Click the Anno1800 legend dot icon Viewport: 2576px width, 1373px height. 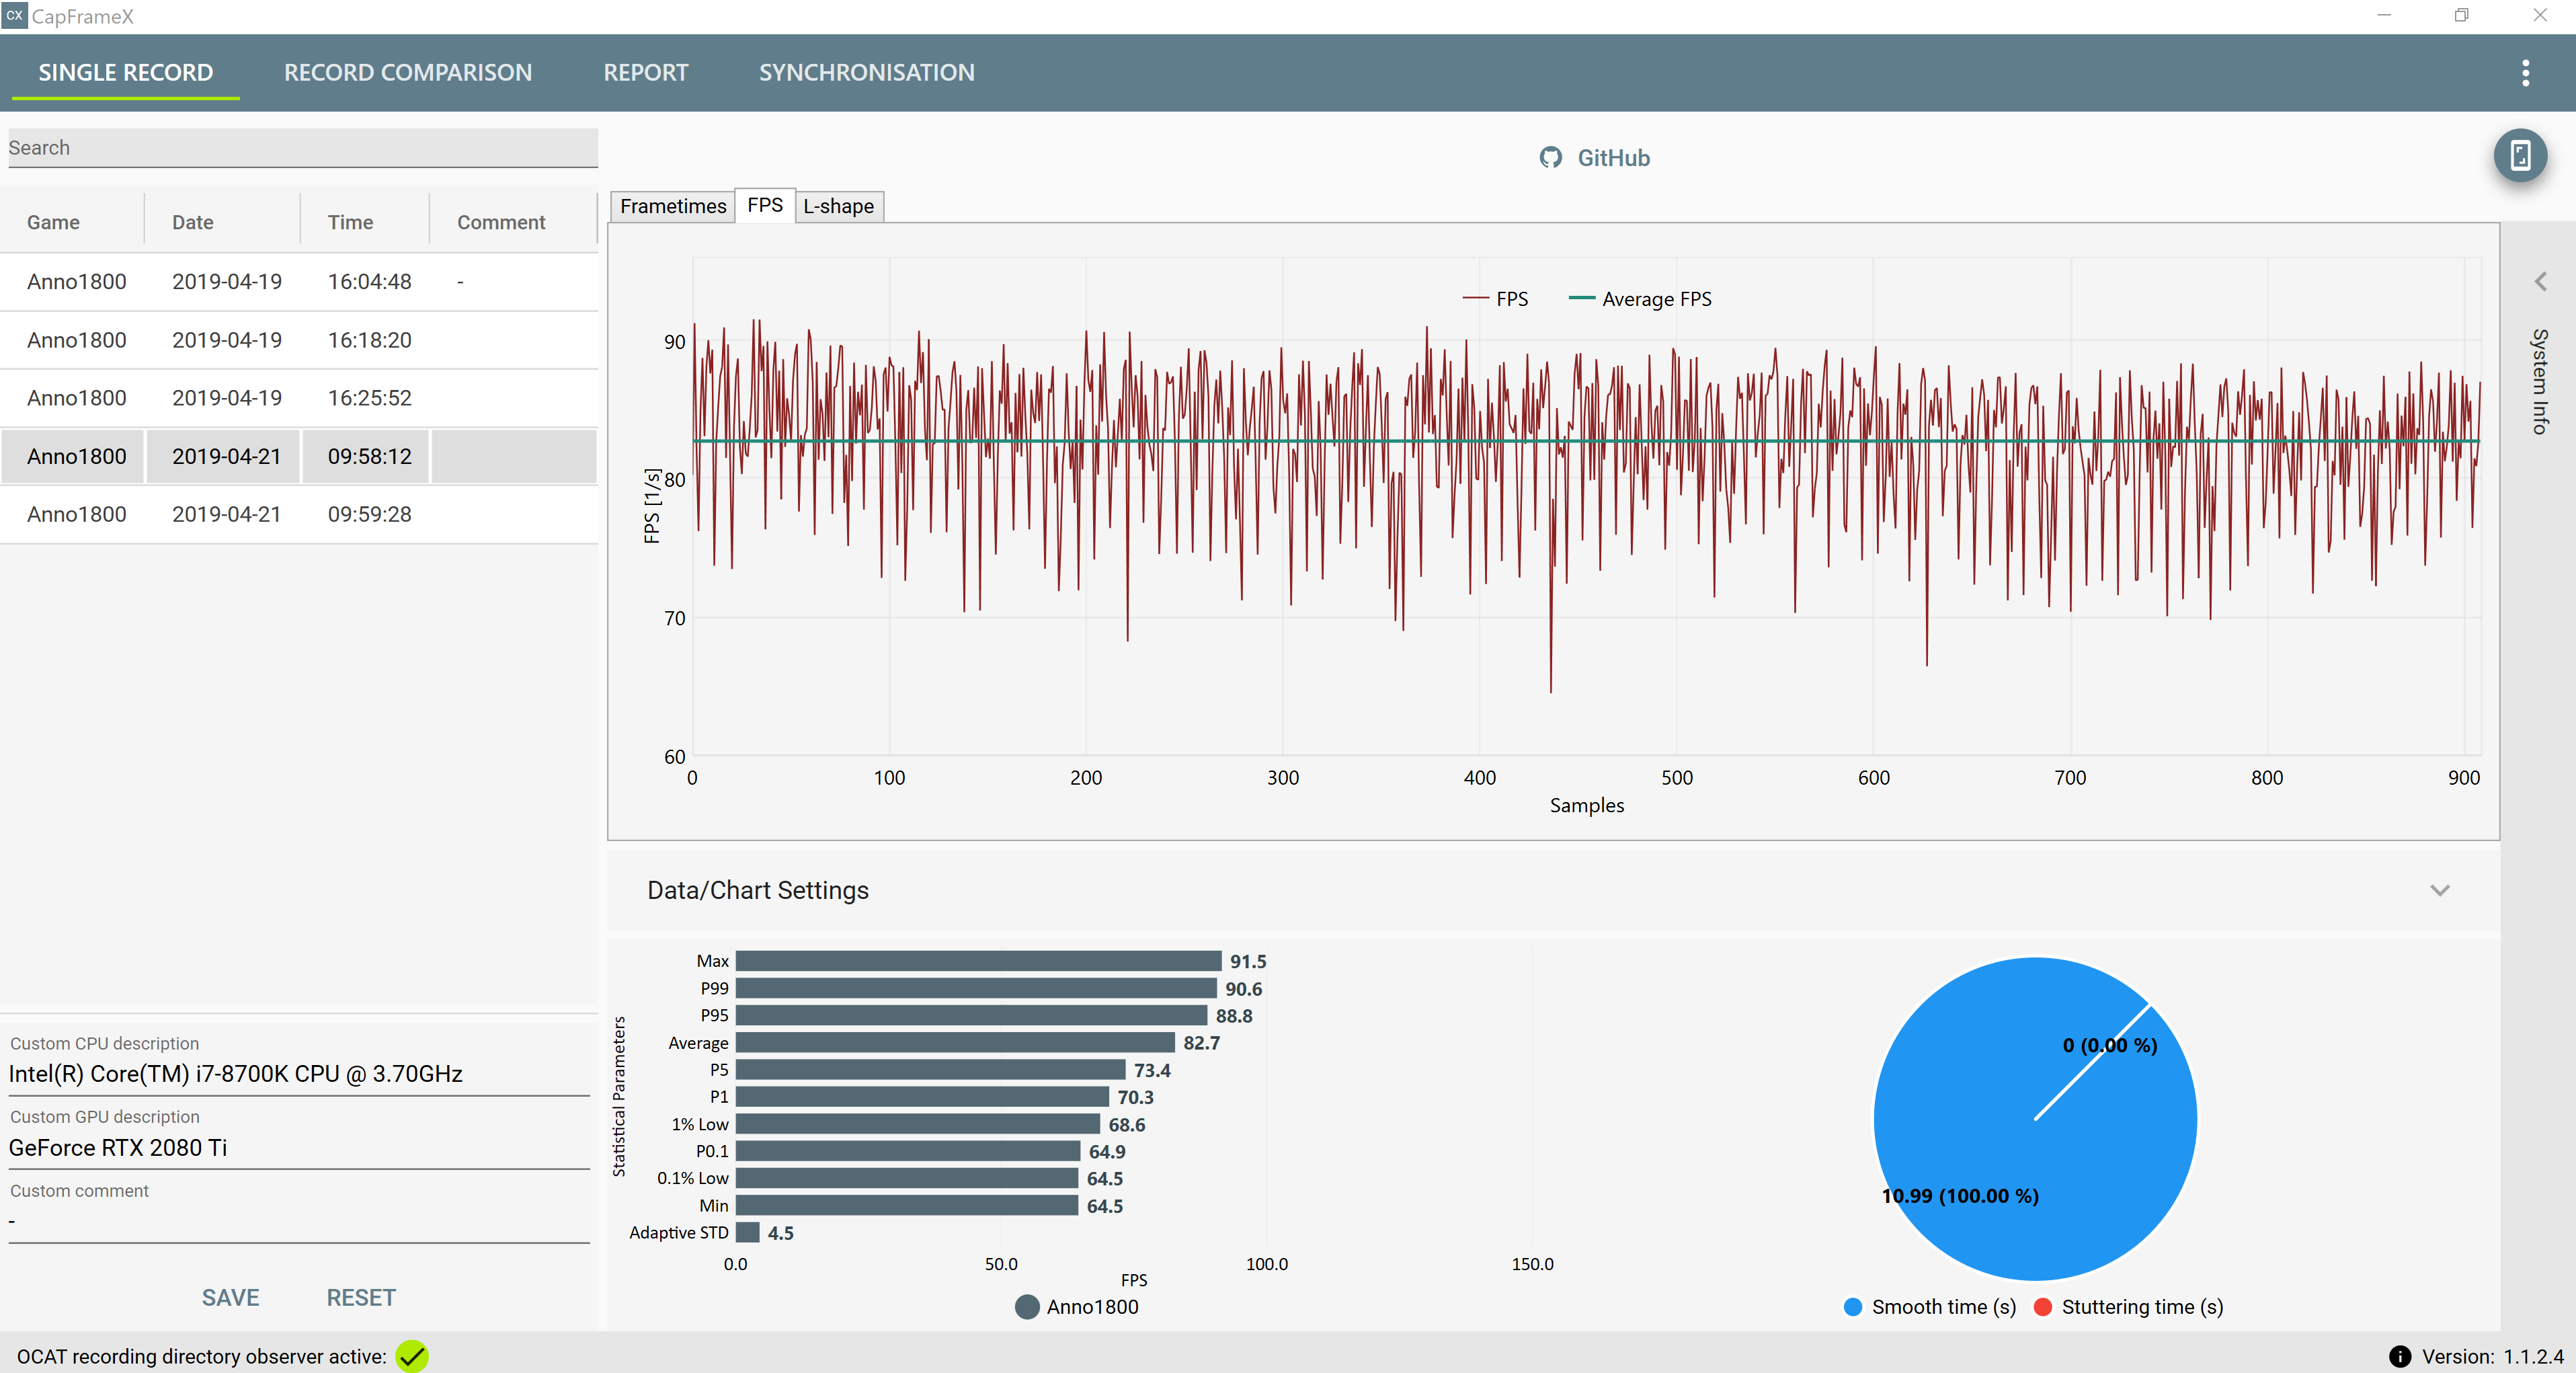(1026, 1307)
